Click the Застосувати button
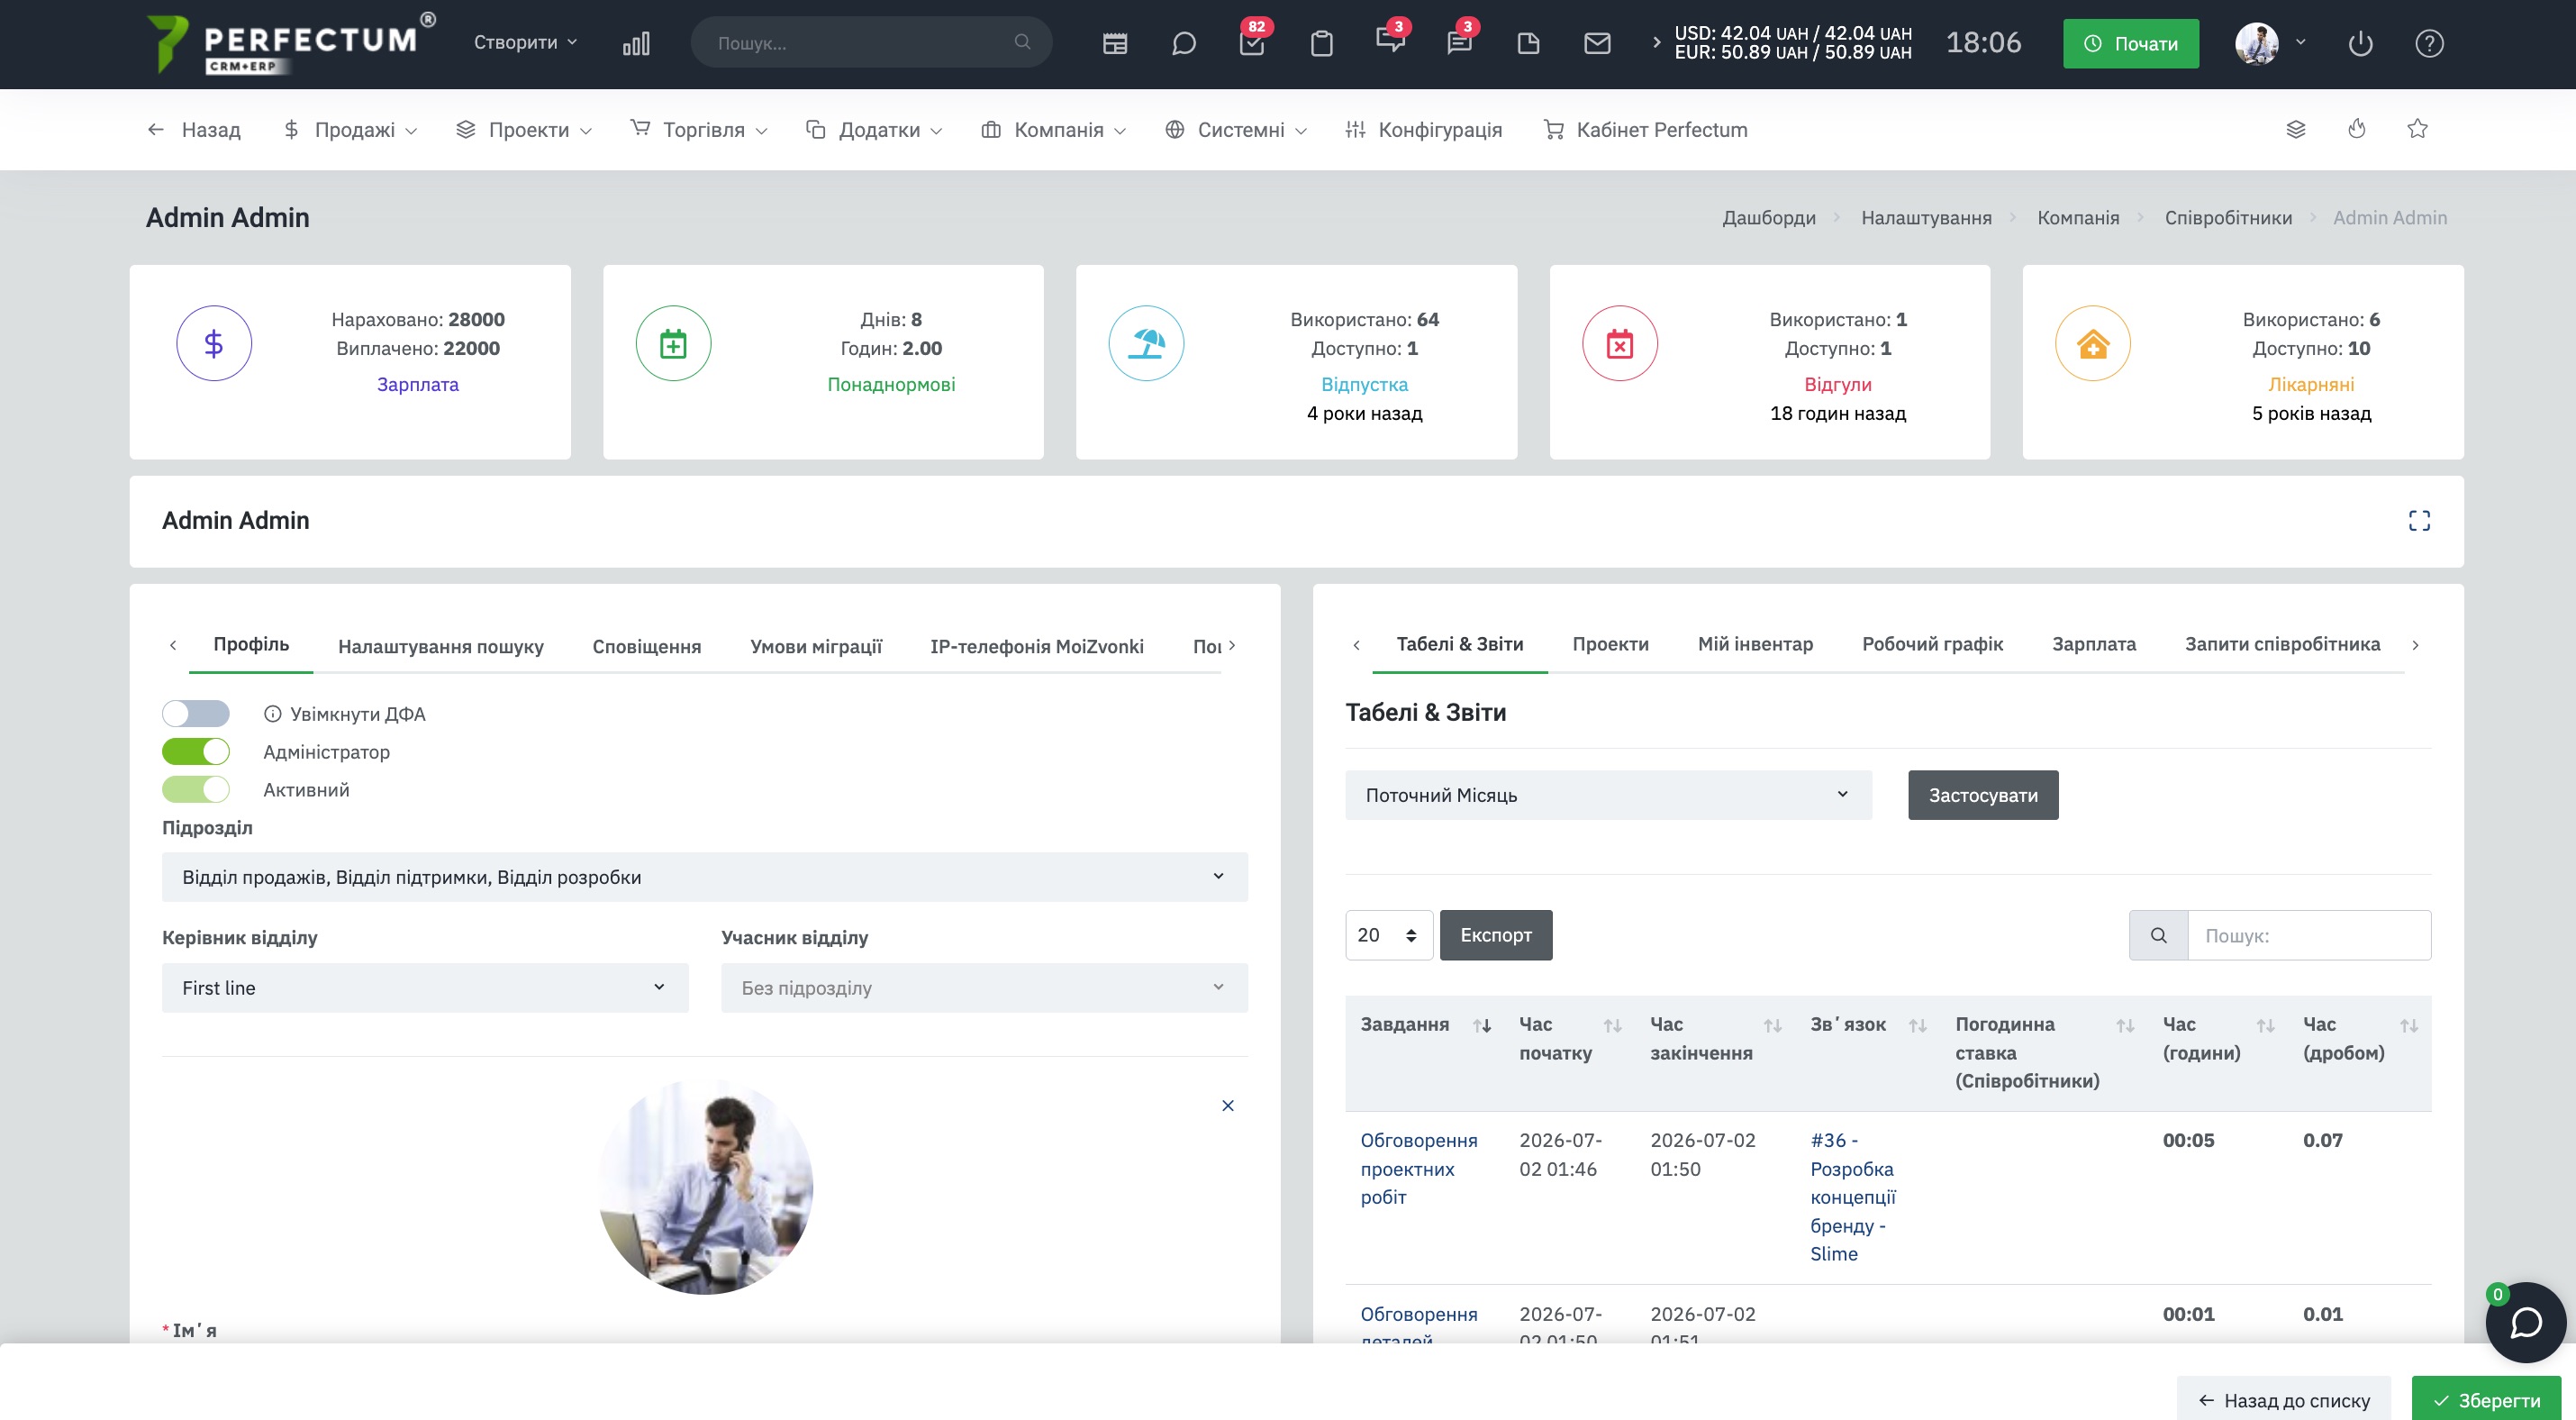This screenshot has width=2576, height=1420. (1982, 795)
